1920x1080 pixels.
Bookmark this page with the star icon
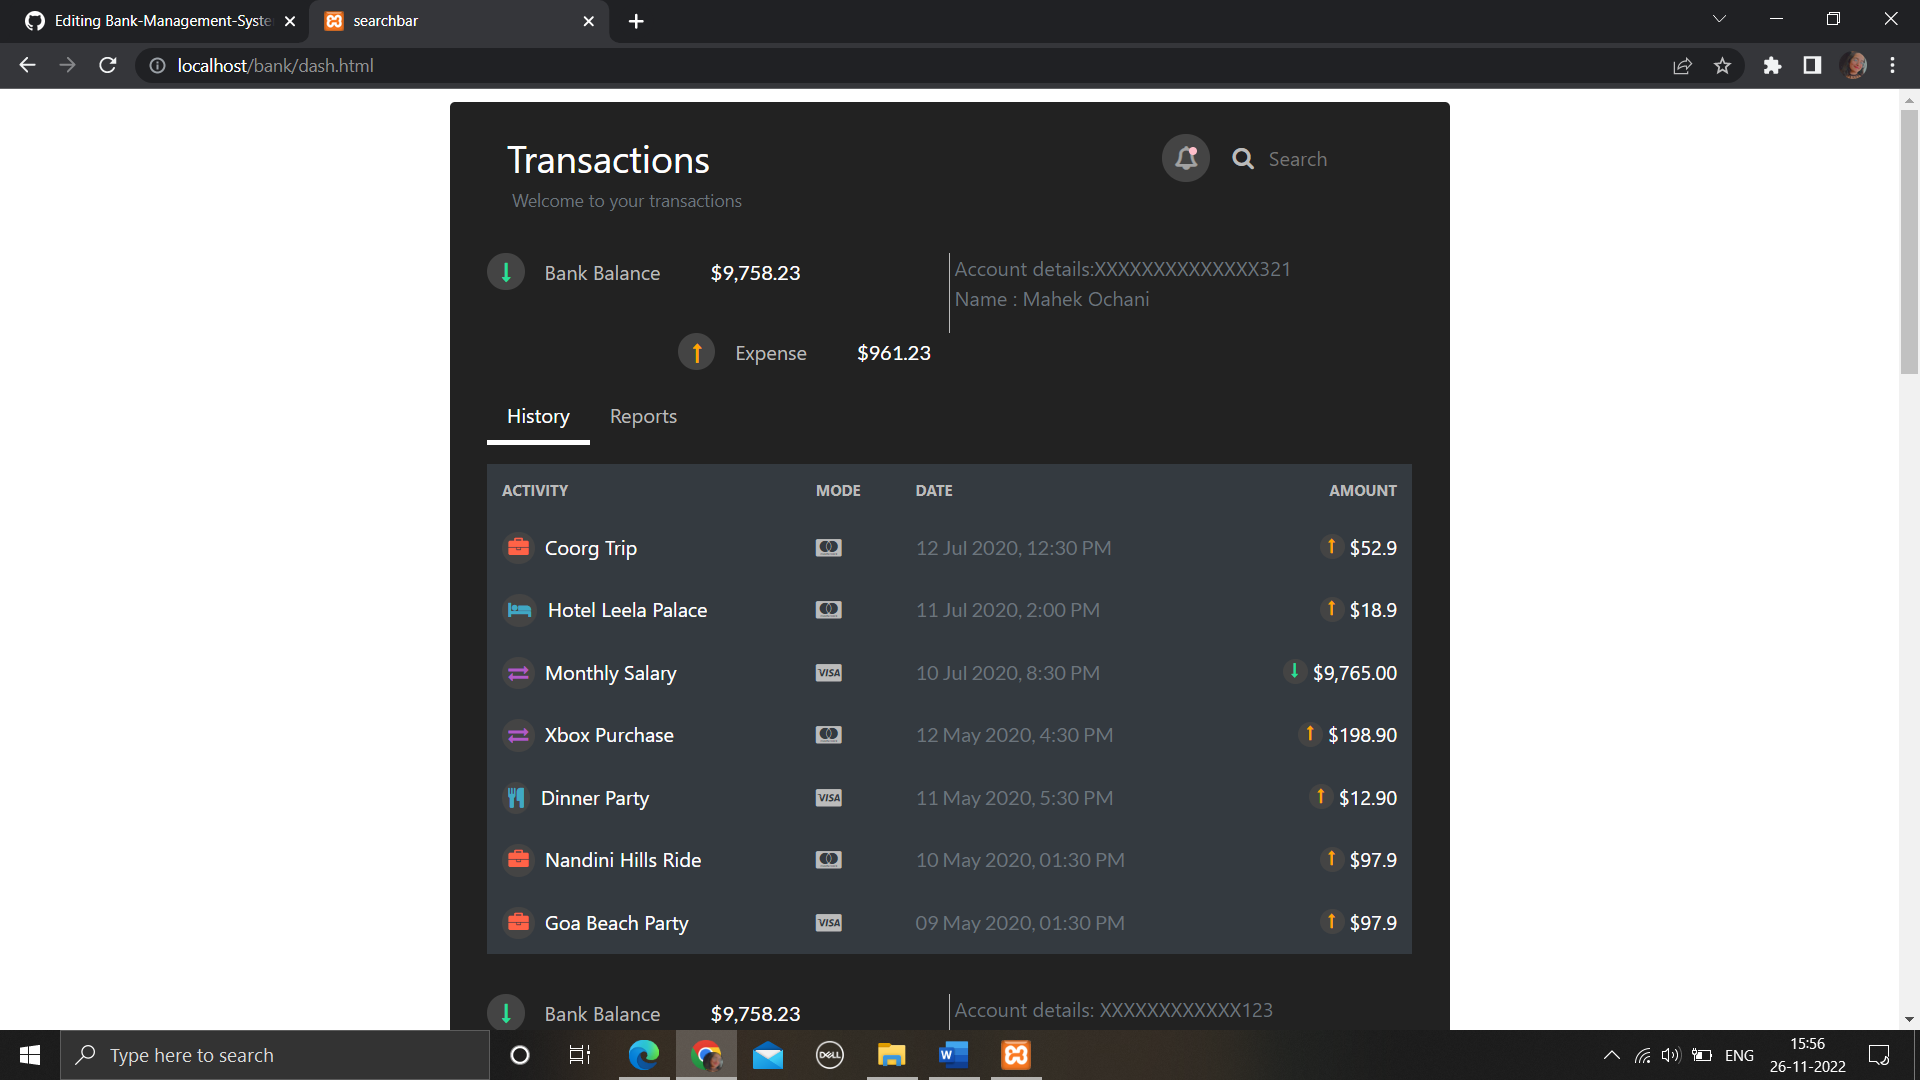click(1723, 65)
